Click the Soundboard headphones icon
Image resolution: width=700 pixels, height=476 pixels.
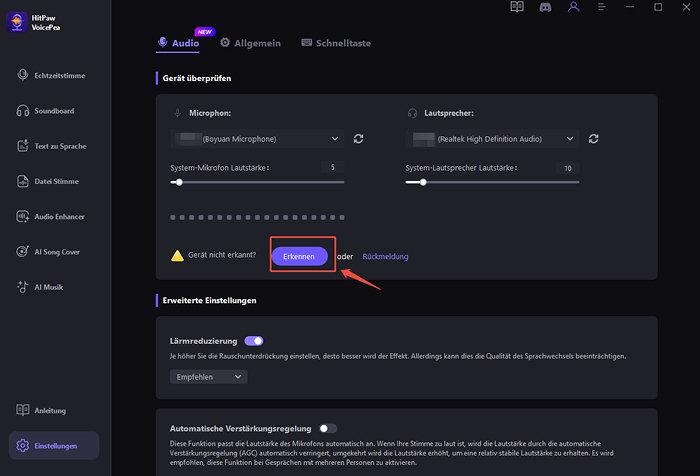[23, 110]
